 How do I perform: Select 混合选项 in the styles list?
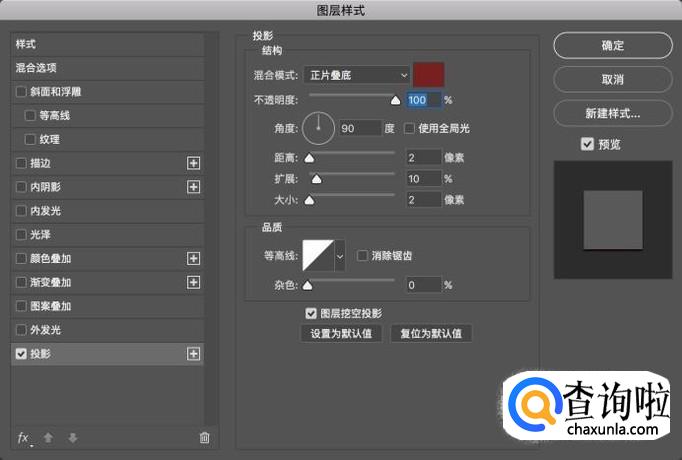[x=36, y=68]
